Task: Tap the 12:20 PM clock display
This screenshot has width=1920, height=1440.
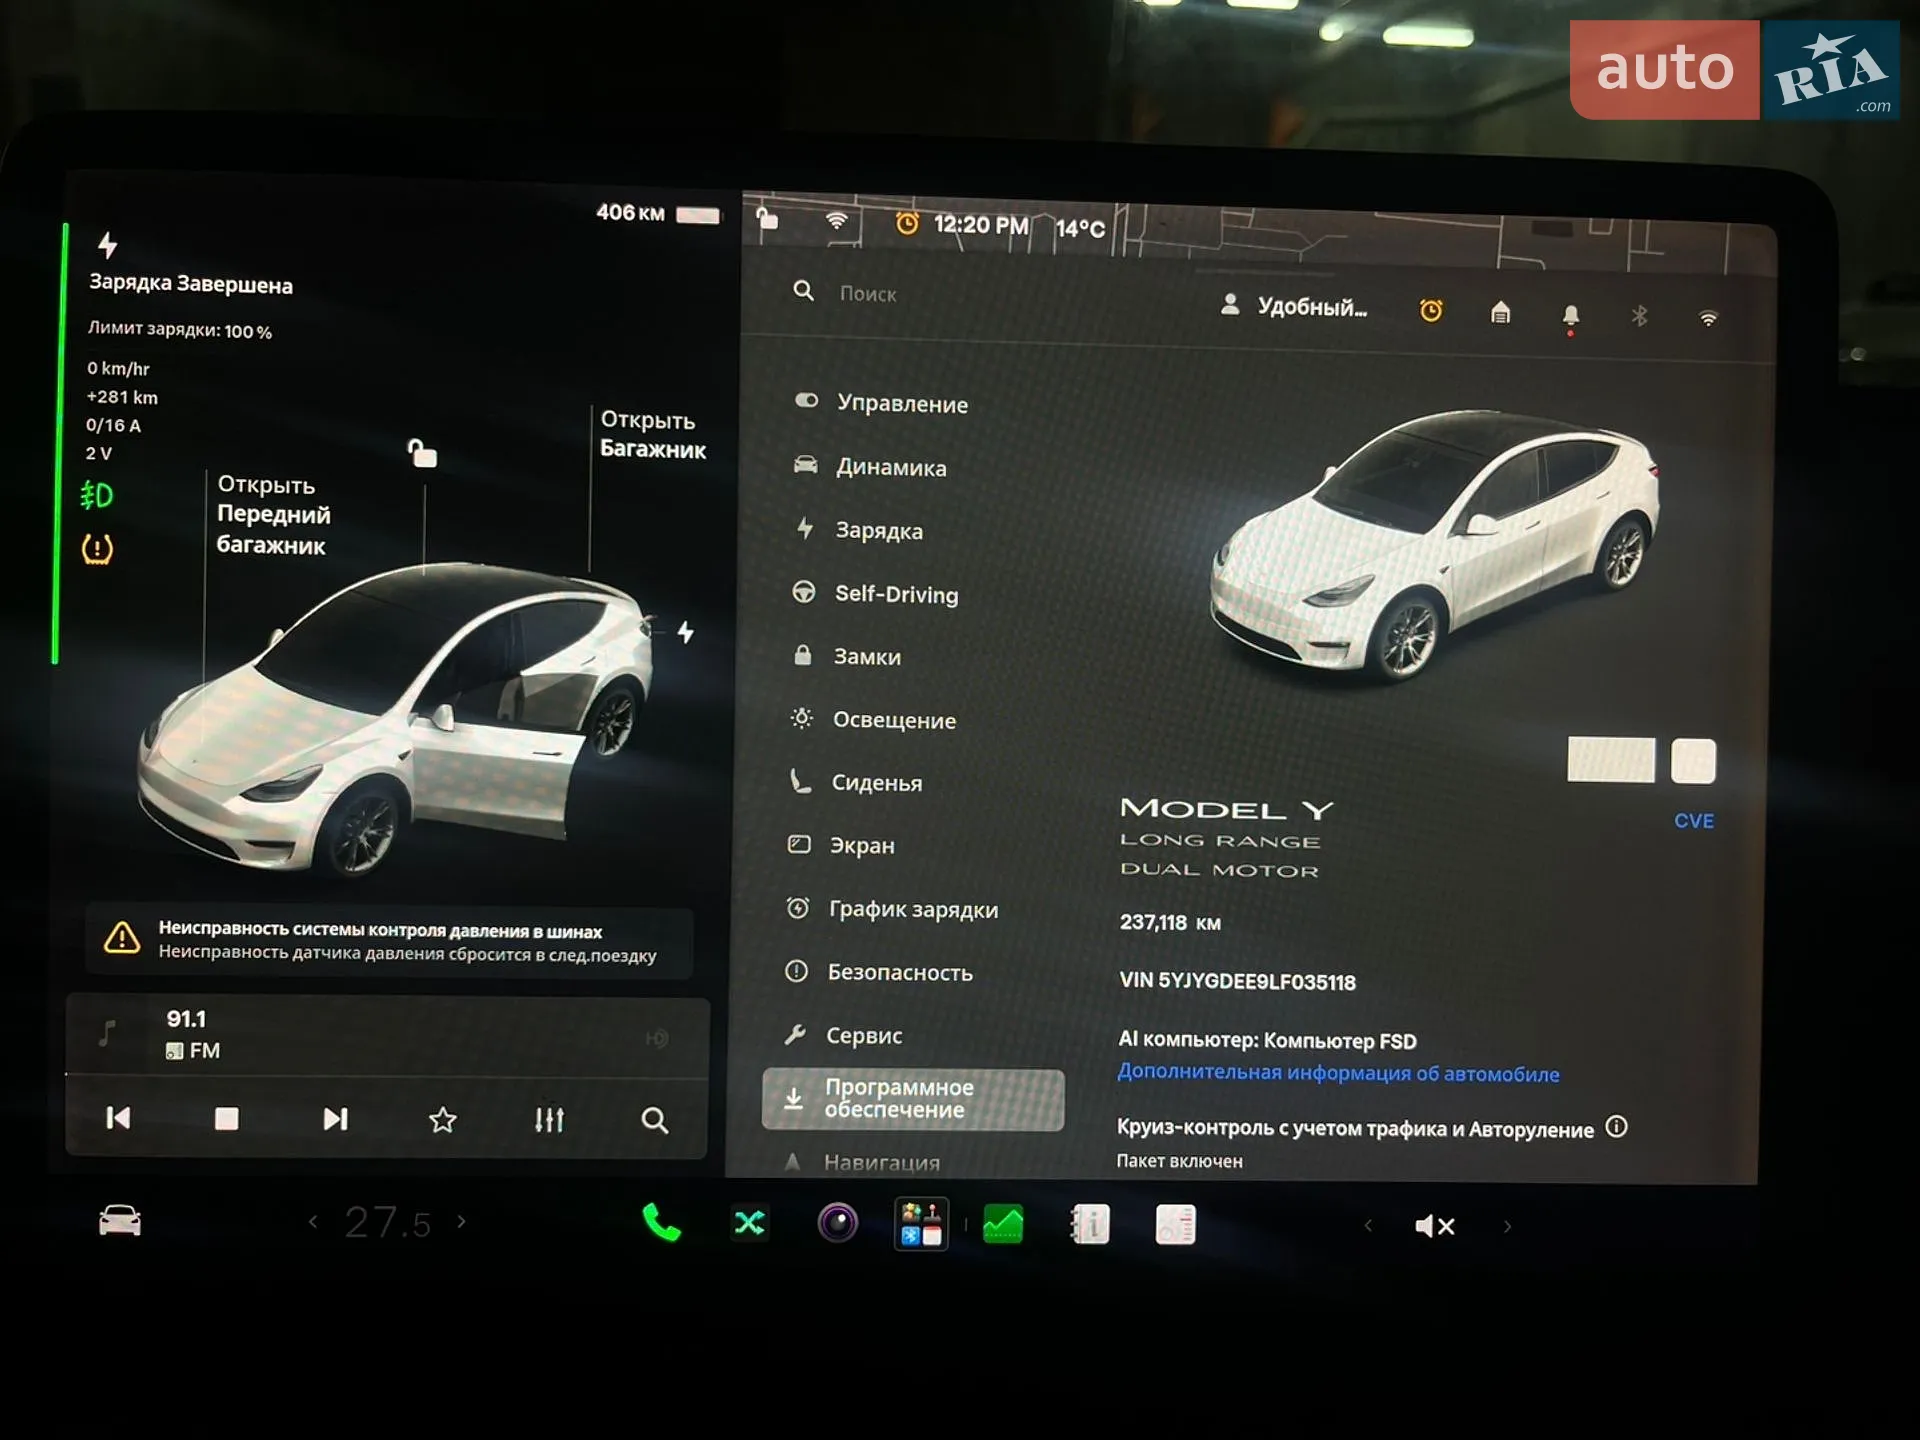Action: 980,225
